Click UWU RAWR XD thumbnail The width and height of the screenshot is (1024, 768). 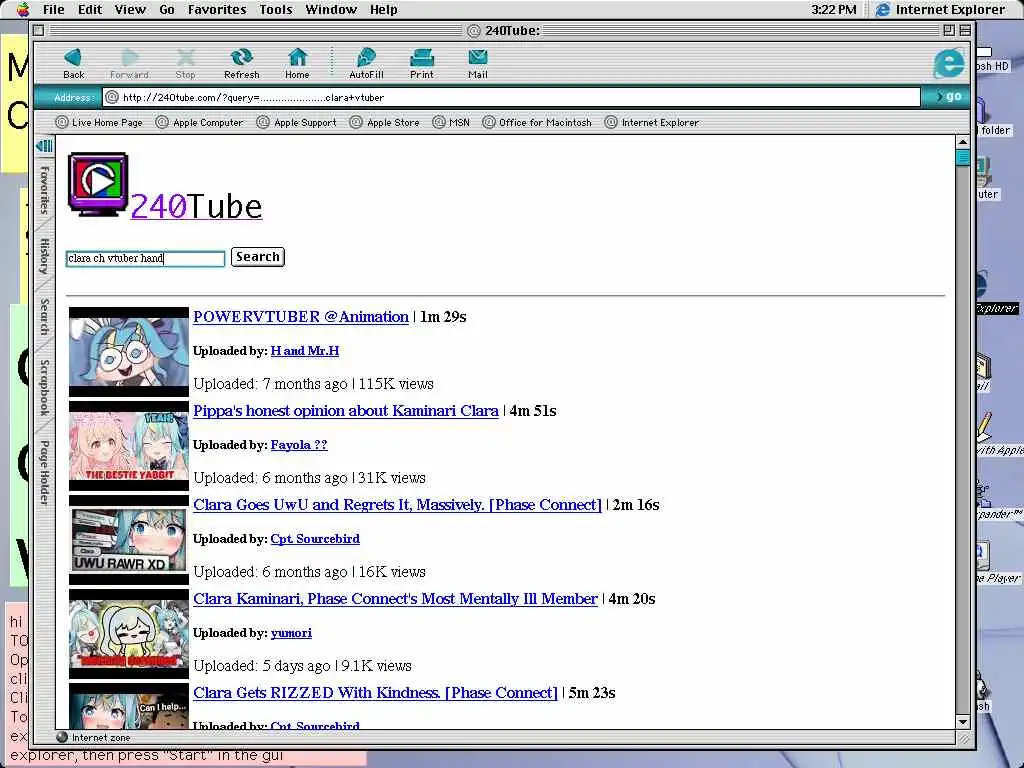tap(129, 540)
